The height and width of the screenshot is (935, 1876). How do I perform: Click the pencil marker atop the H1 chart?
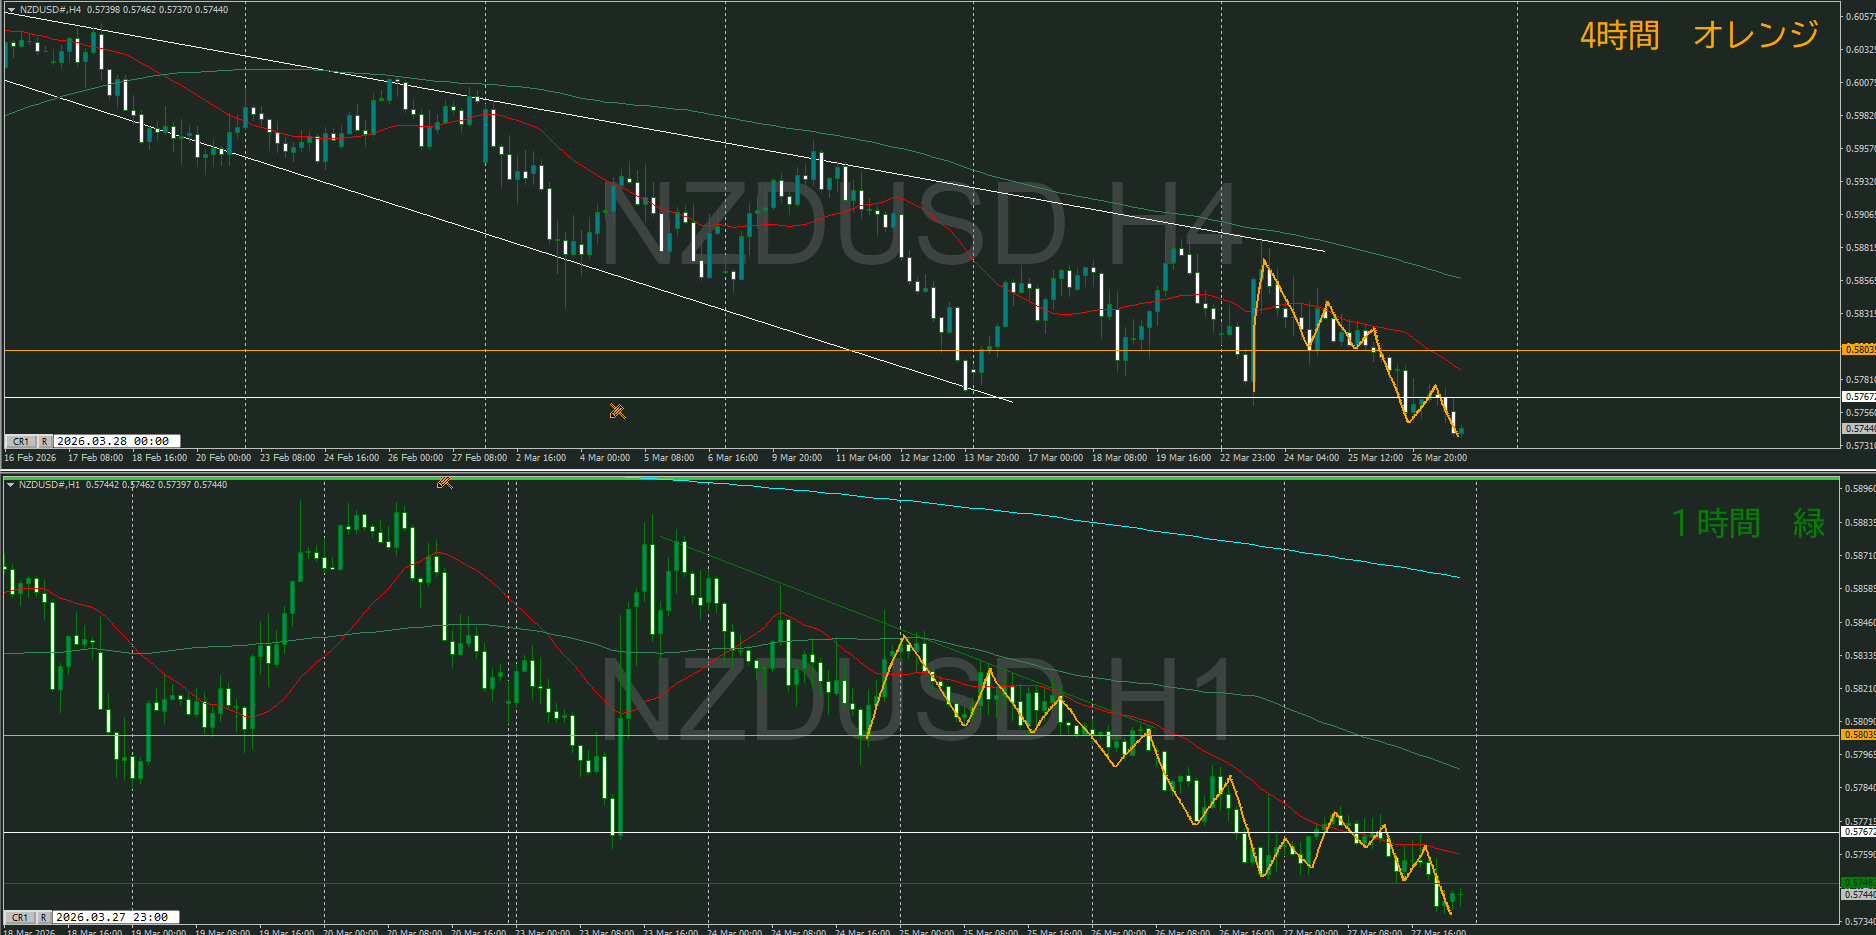click(x=445, y=483)
